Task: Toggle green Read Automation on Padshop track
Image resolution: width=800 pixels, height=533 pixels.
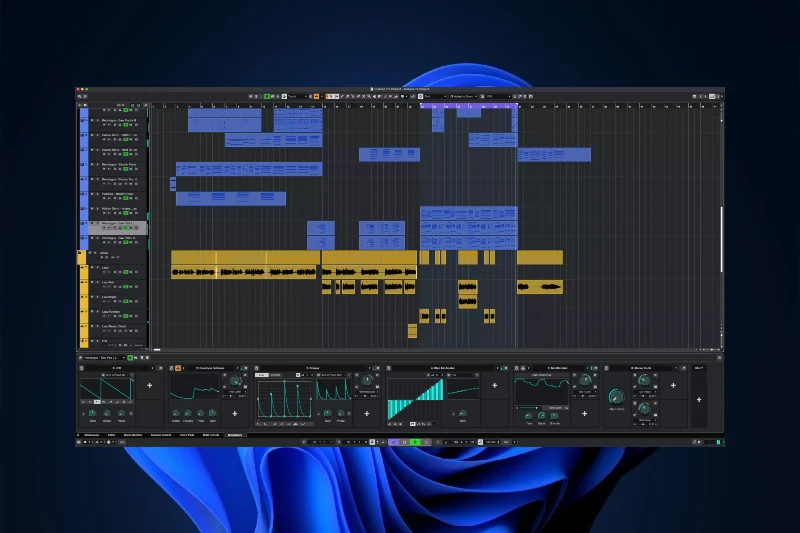Action: tap(126, 199)
